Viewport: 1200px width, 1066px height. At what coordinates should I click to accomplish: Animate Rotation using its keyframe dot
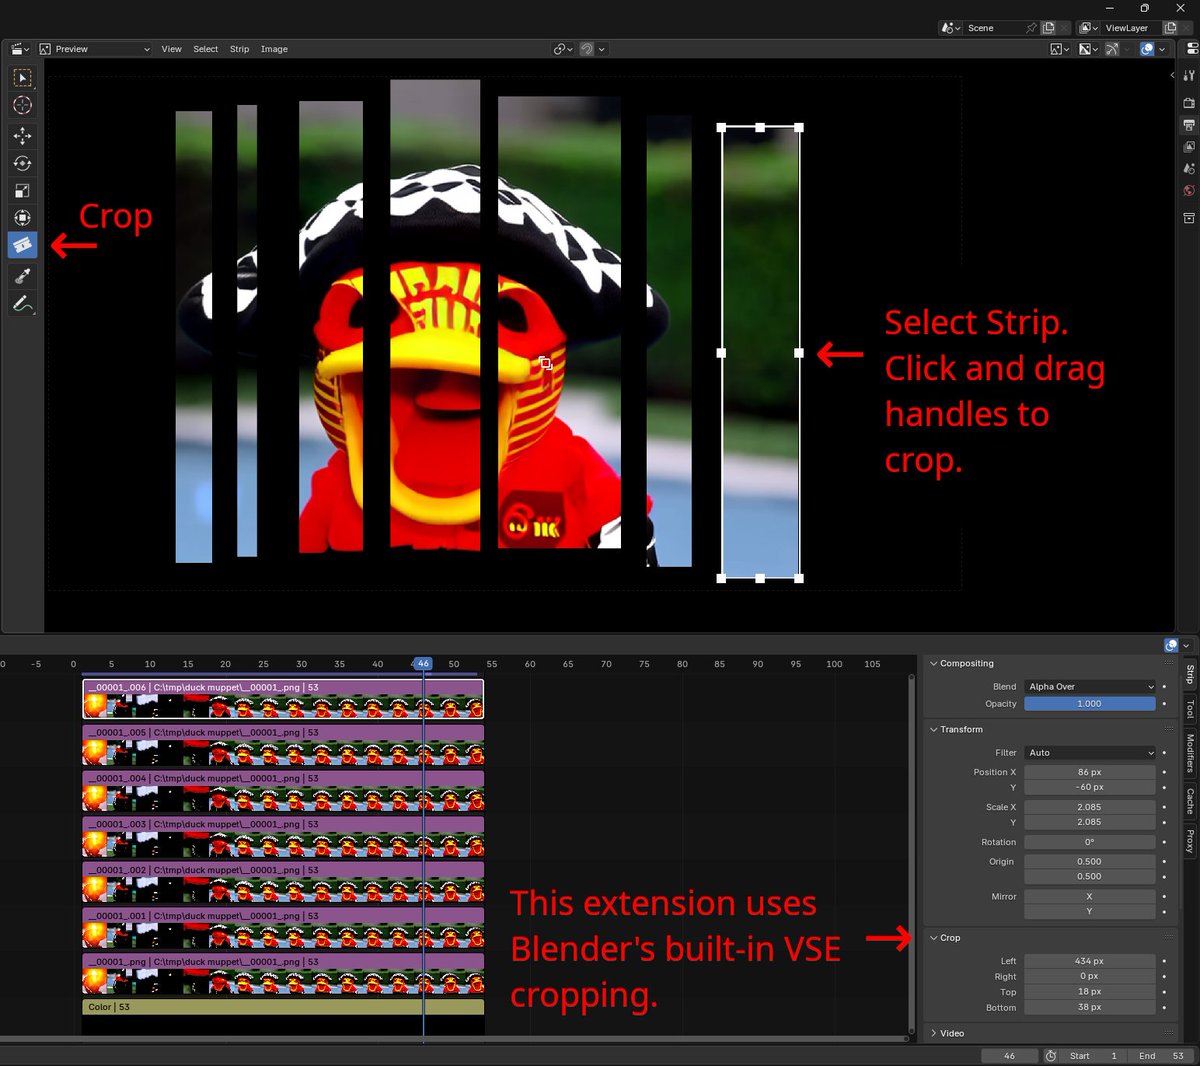coord(1164,842)
